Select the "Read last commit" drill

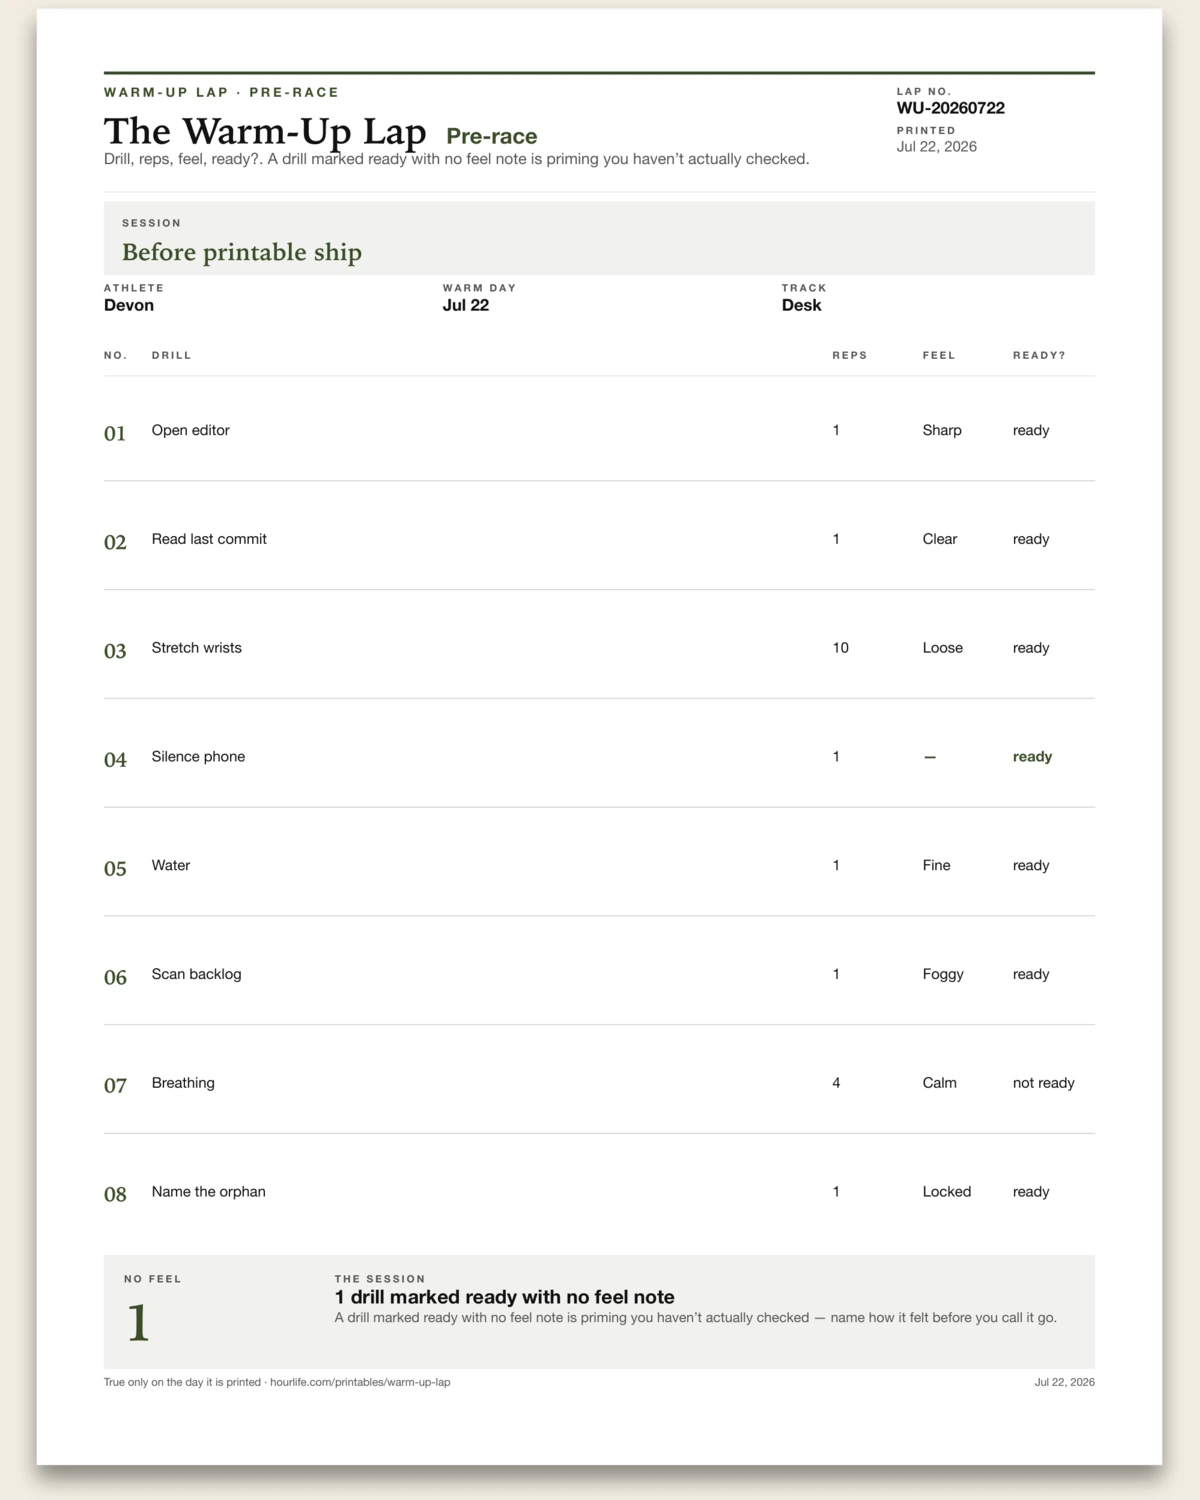tap(209, 539)
